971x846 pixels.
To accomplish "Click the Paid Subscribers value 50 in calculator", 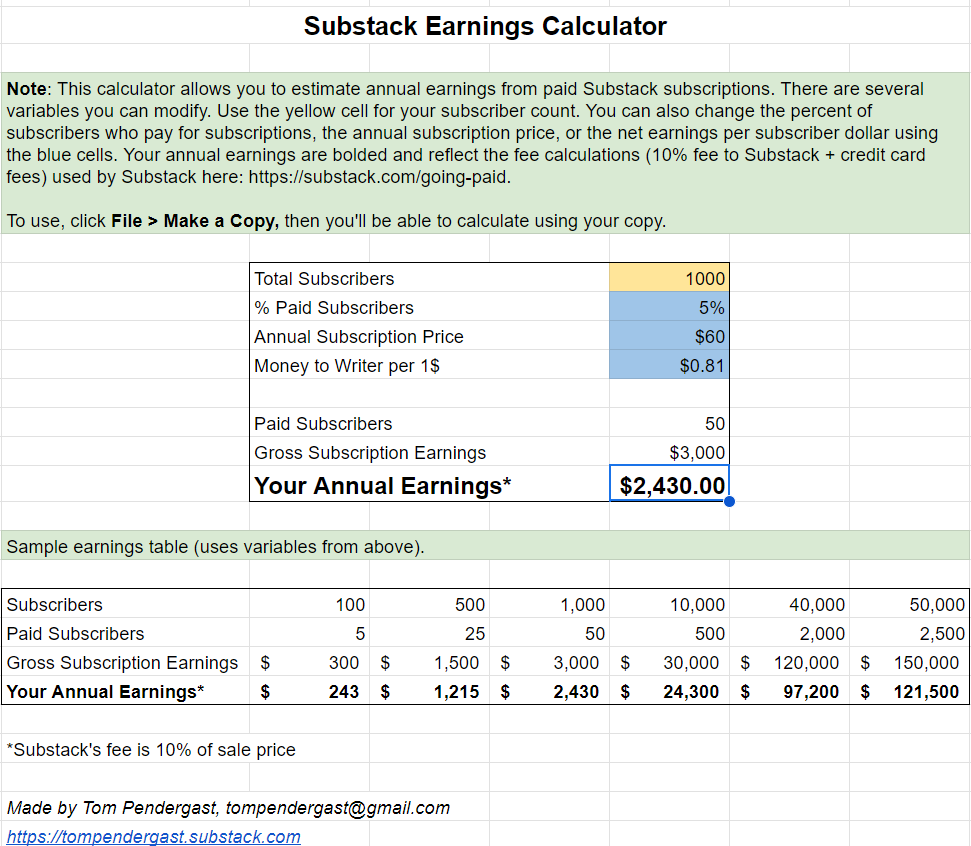I will (x=669, y=422).
